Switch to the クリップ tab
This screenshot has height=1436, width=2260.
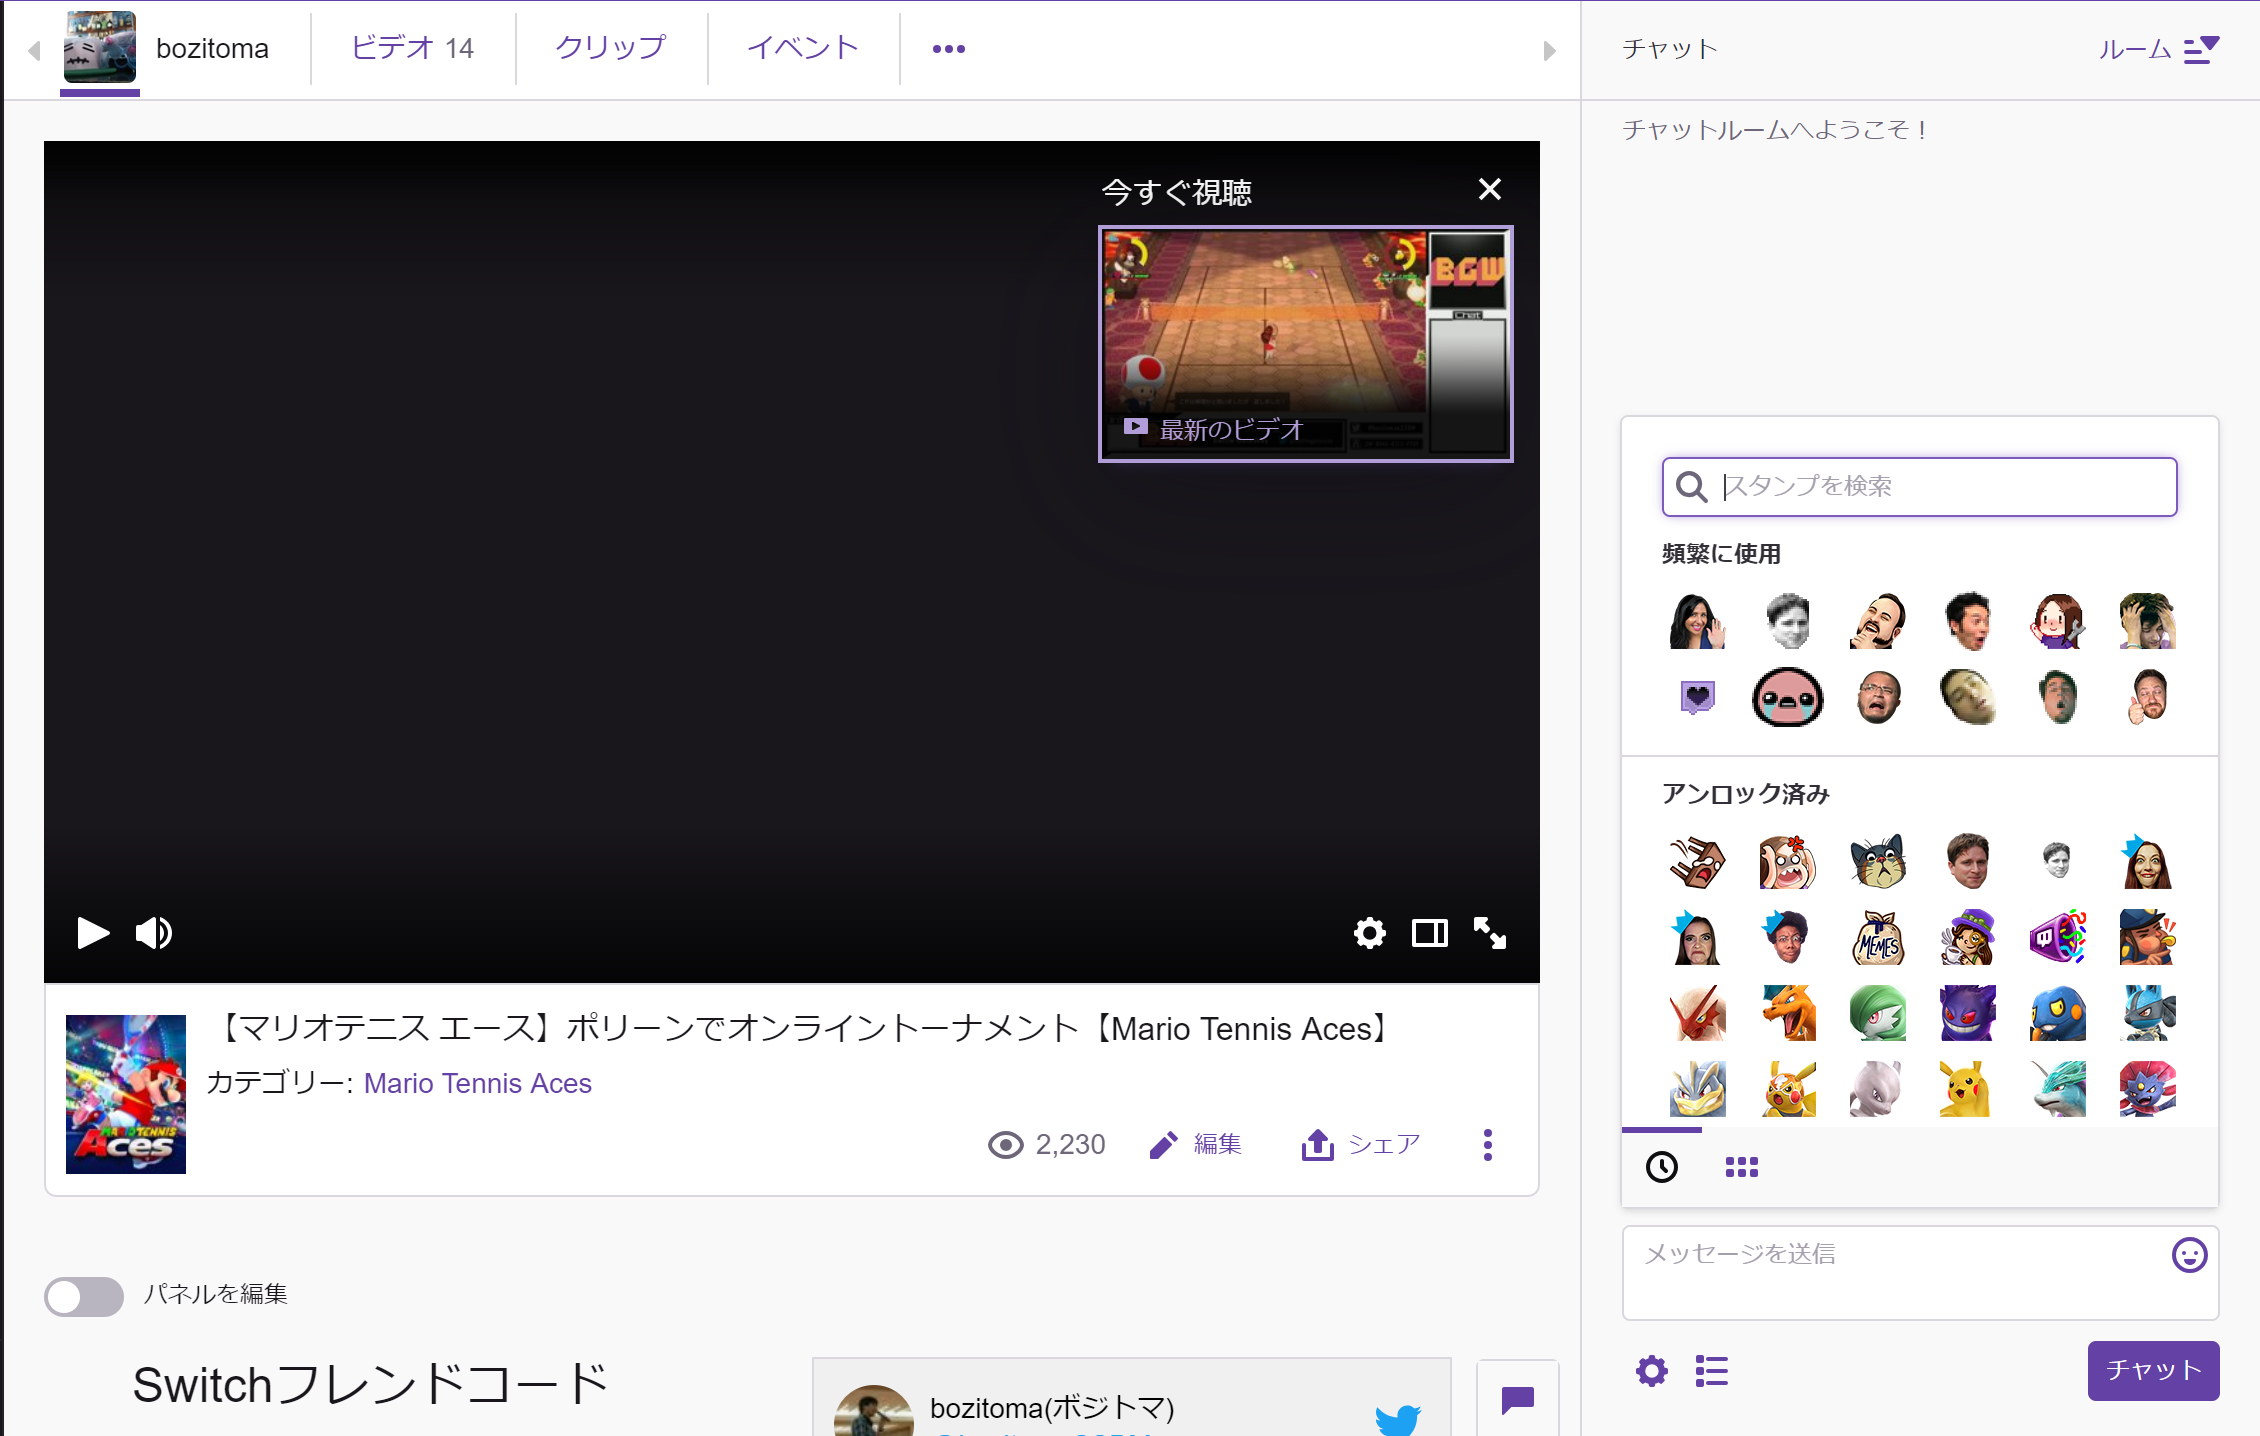(x=610, y=48)
